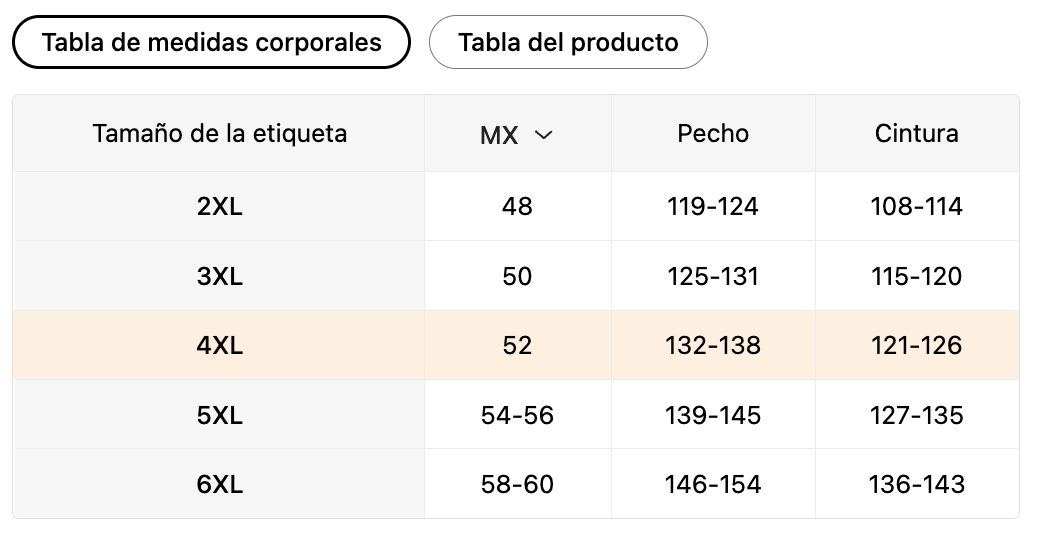Click chest value 119-124 cell
The width and height of the screenshot is (1038, 546).
point(713,206)
